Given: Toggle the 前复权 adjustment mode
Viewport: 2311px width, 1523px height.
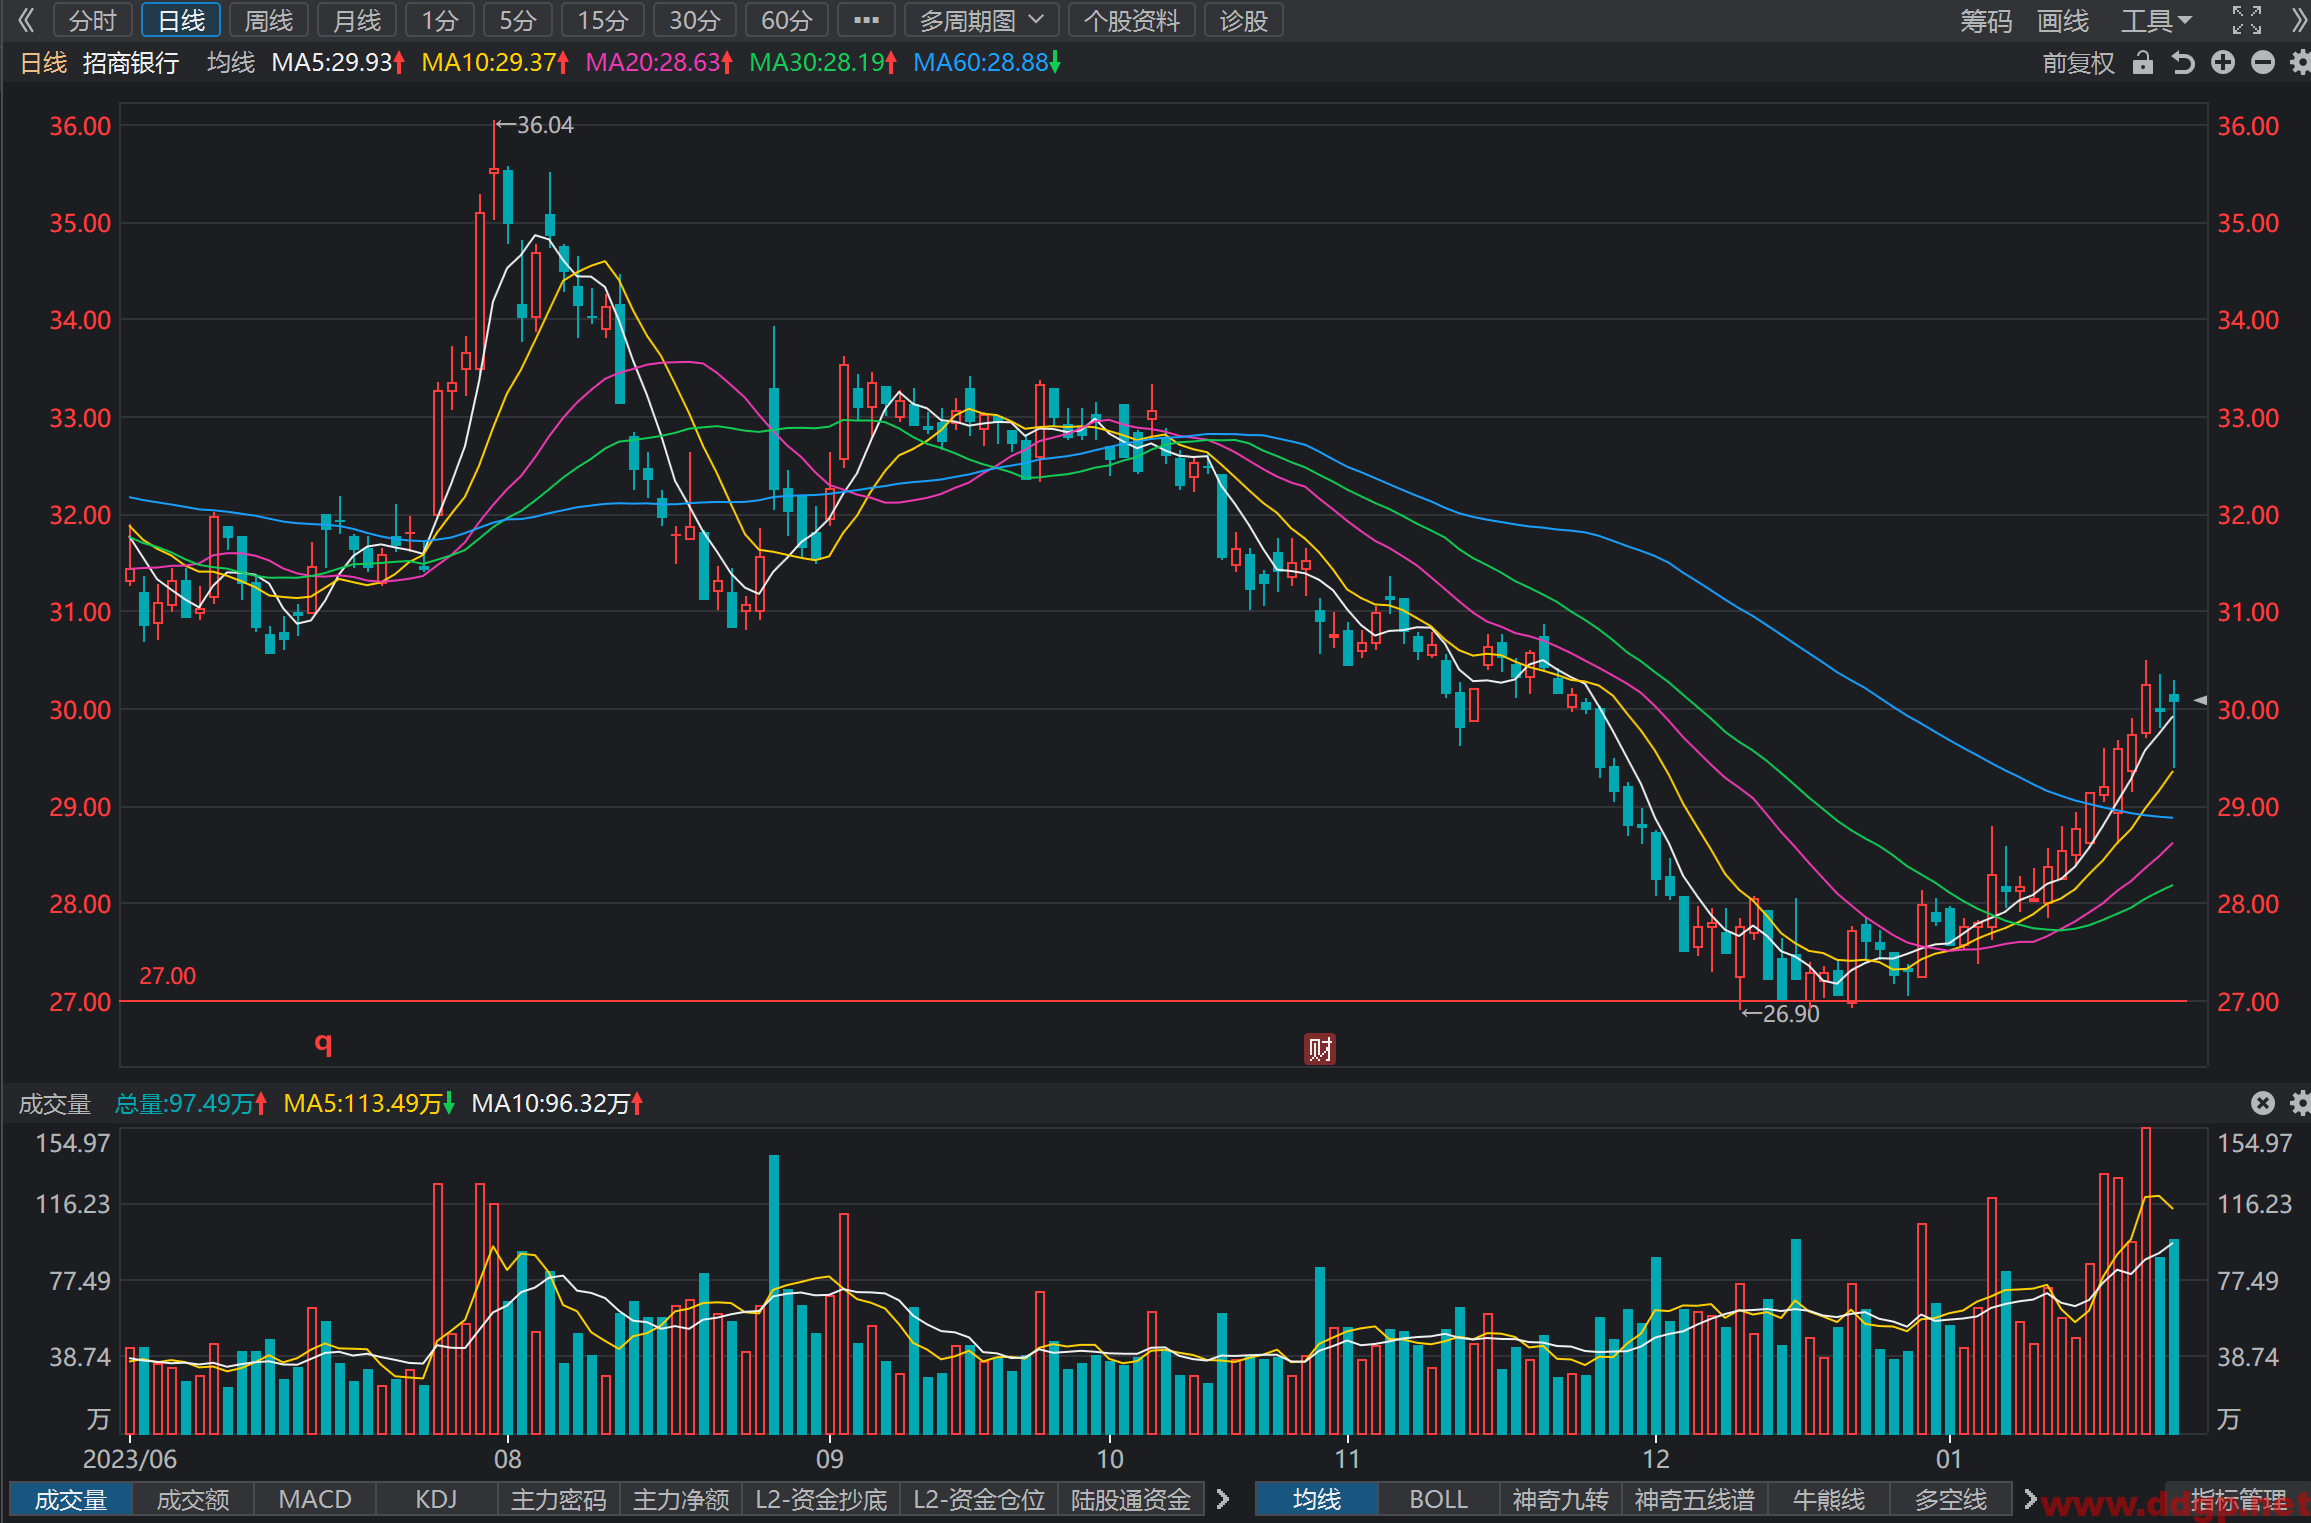Looking at the screenshot, I should (x=2078, y=63).
